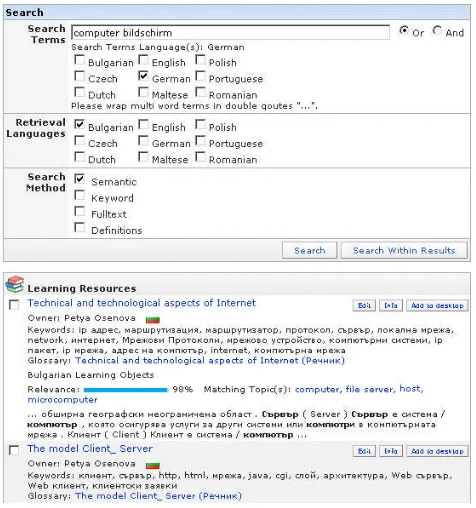This screenshot has width=476, height=508.
Task: Check Polish in Retrieval Languages
Action: (200, 125)
